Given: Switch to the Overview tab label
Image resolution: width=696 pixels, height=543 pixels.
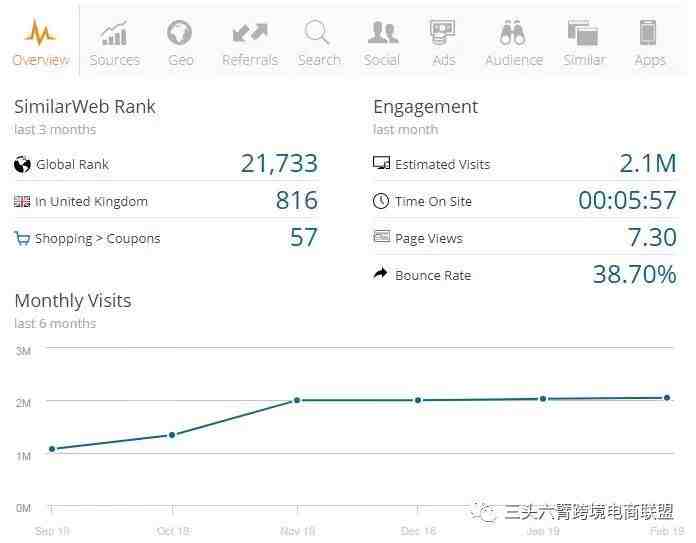Looking at the screenshot, I should [40, 60].
